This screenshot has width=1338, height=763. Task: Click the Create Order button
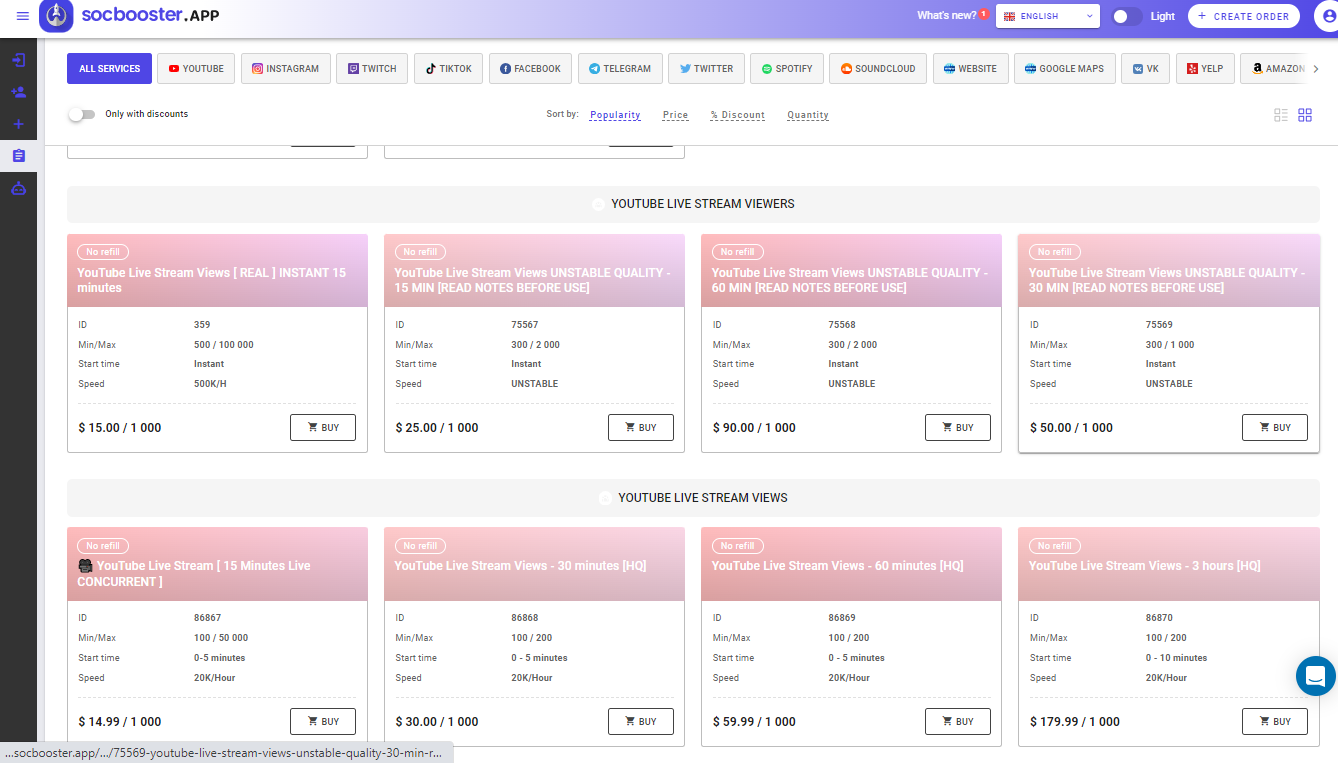pyautogui.click(x=1244, y=16)
